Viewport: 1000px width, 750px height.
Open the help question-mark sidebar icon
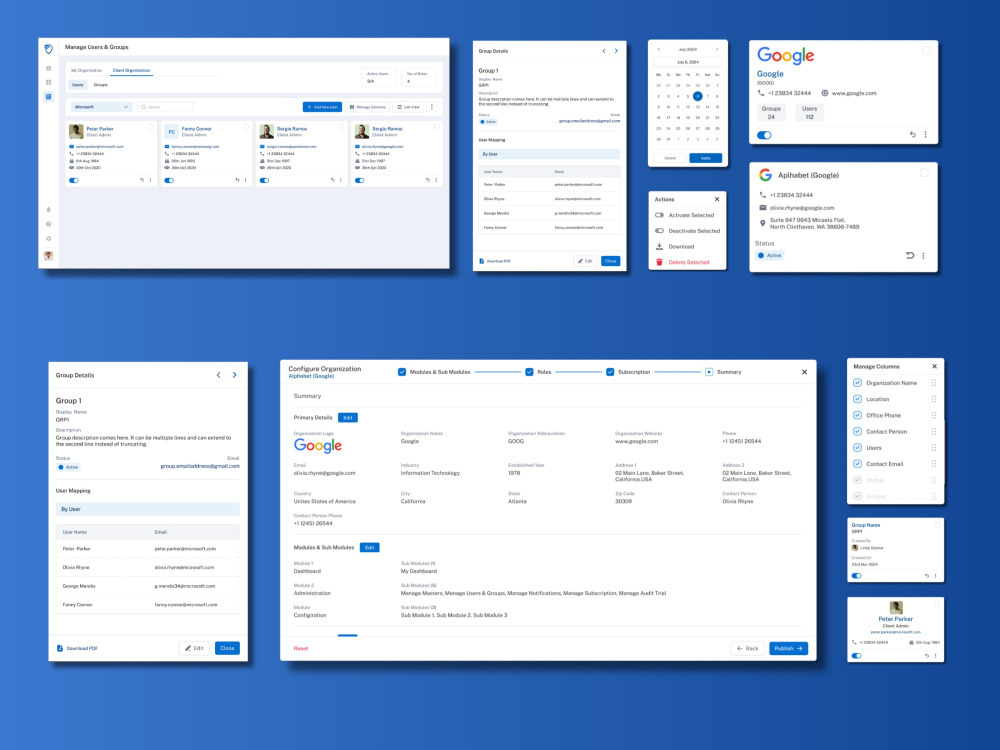pos(48,224)
